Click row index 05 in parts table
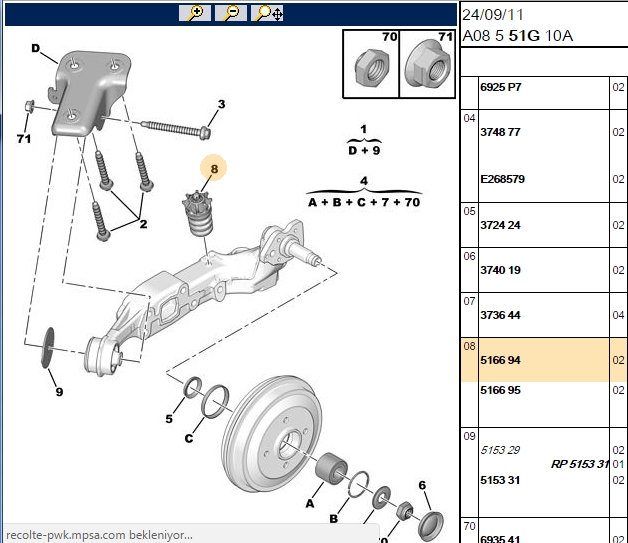This screenshot has height=543, width=628. click(x=469, y=211)
